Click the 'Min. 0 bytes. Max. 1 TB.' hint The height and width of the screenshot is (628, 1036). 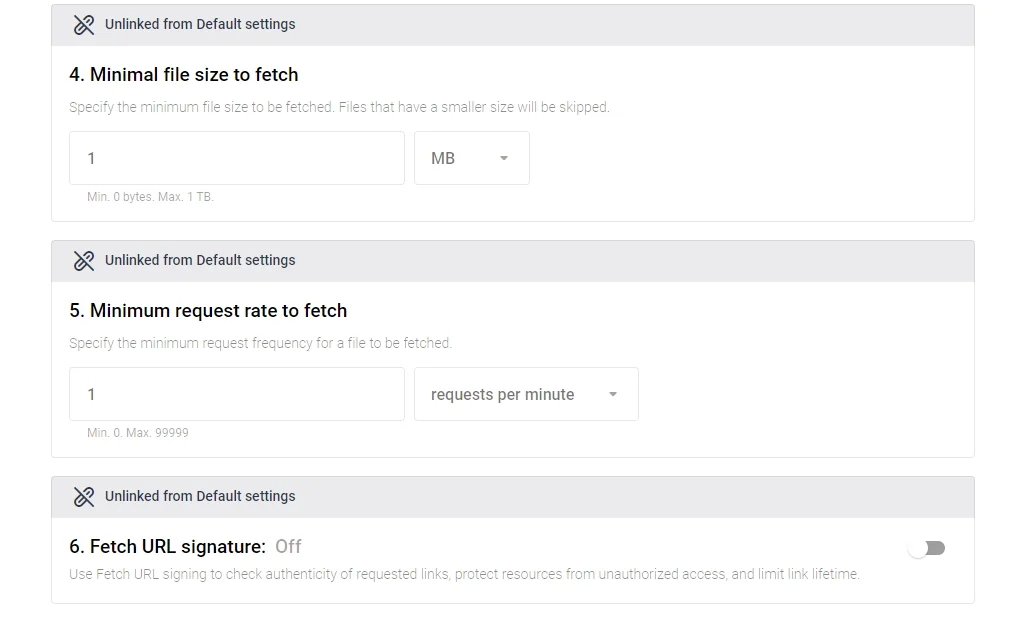click(x=150, y=197)
